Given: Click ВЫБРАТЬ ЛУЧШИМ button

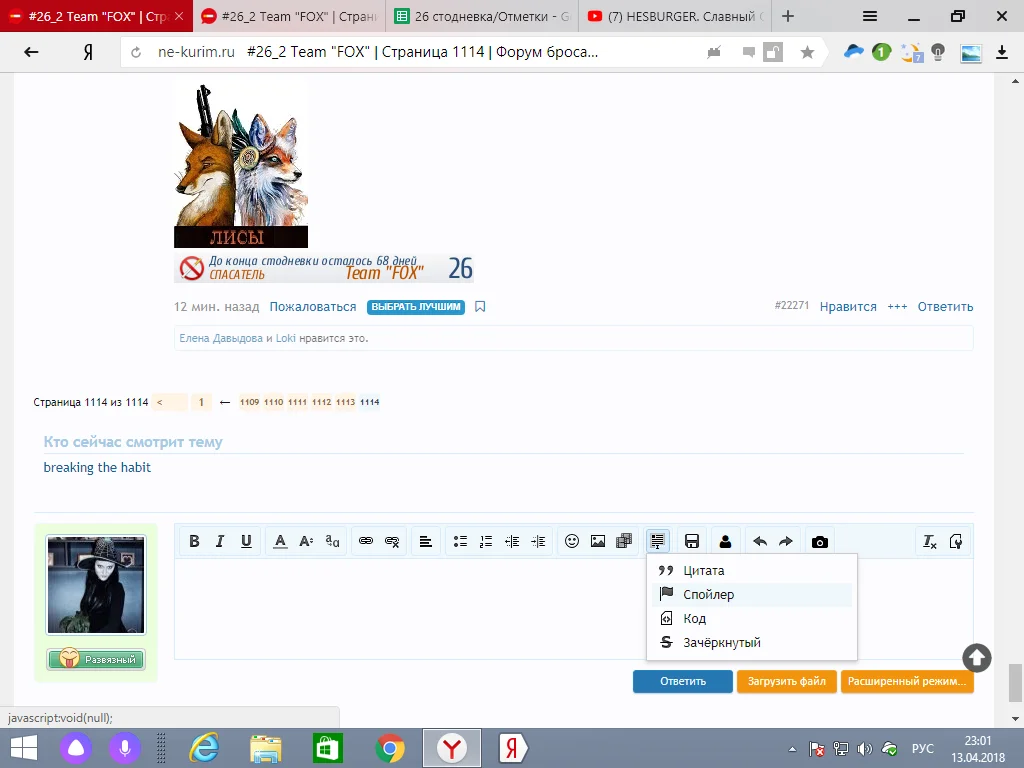Looking at the screenshot, I should (416, 307).
